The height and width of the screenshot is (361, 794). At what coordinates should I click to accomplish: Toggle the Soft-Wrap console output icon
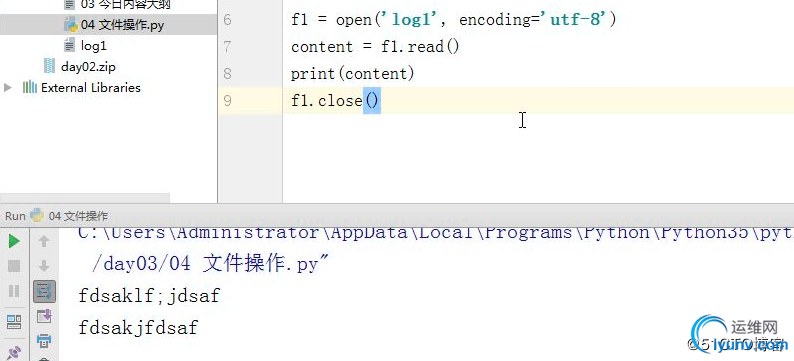(x=44, y=291)
